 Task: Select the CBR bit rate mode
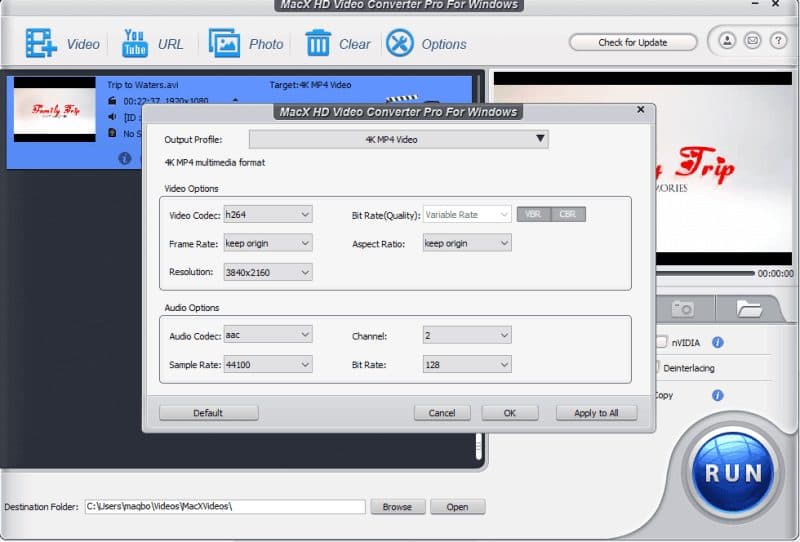(568, 214)
